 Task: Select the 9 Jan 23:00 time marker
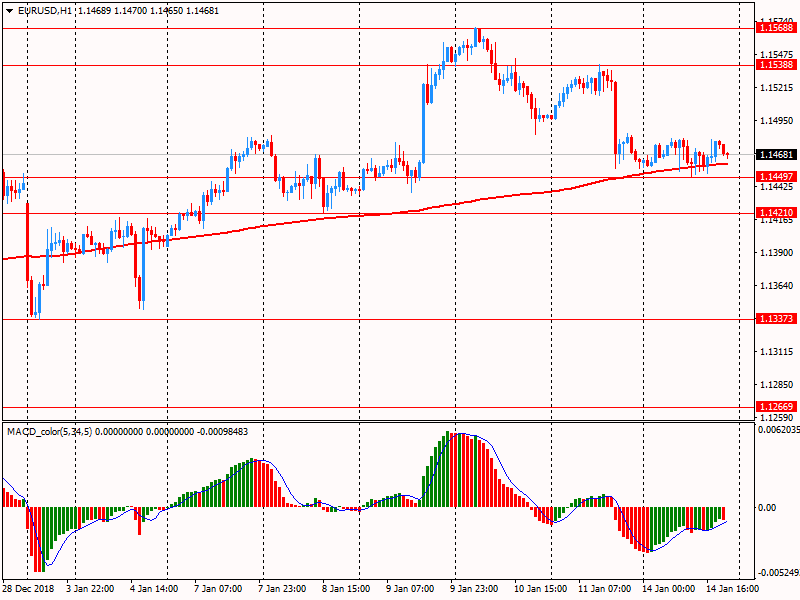click(475, 589)
